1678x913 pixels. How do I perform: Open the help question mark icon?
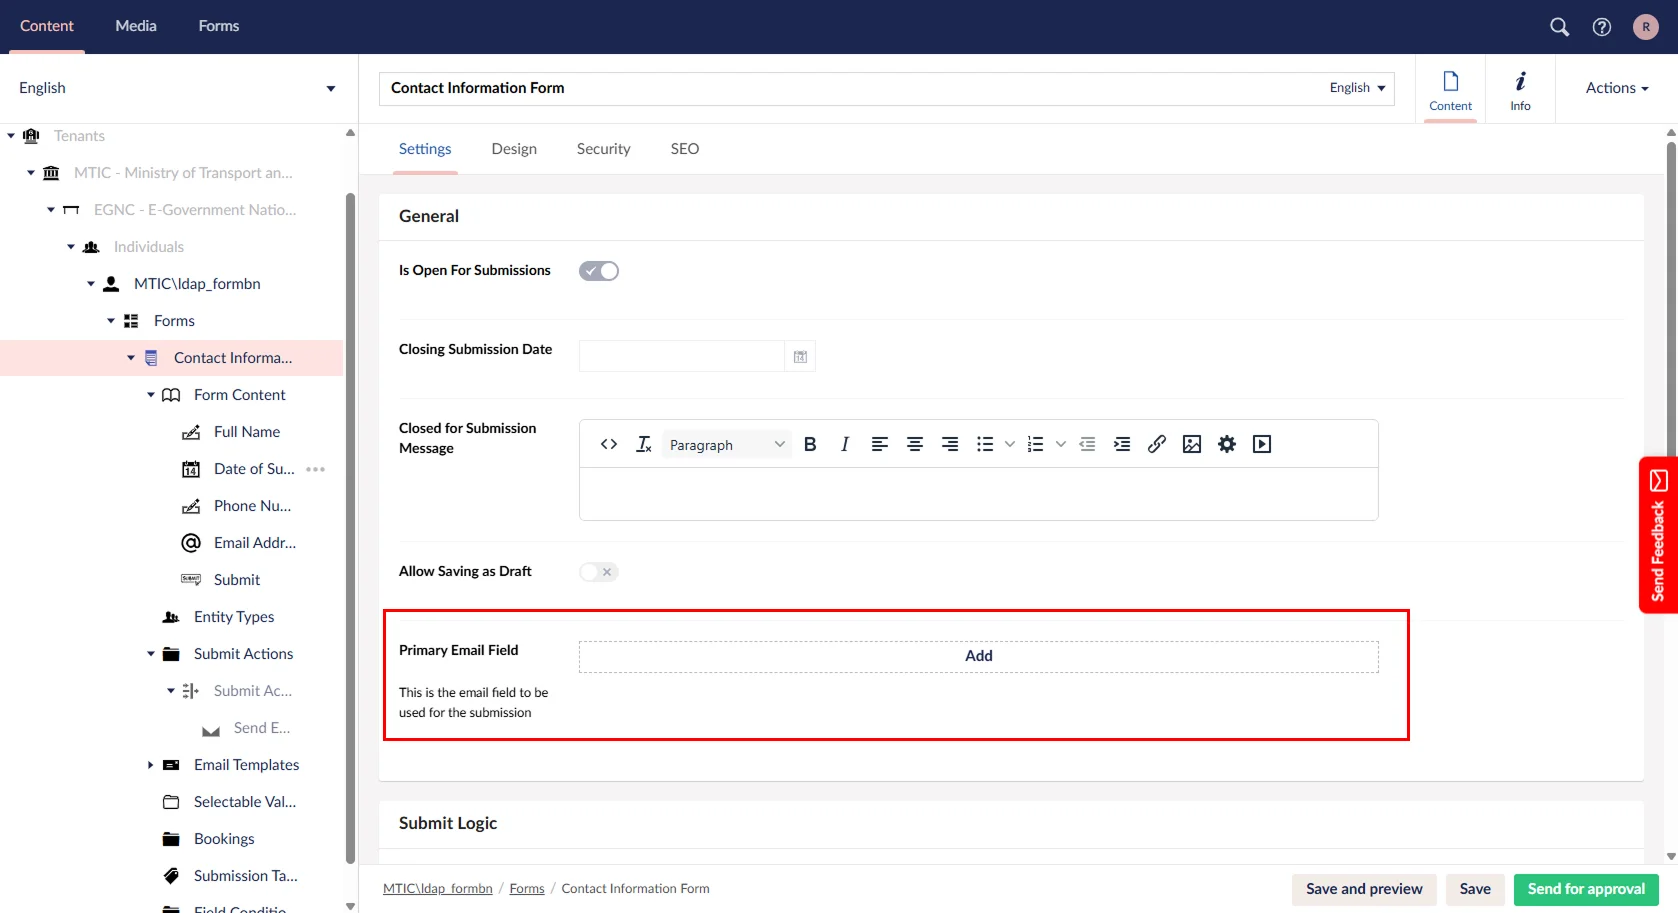coord(1601,27)
